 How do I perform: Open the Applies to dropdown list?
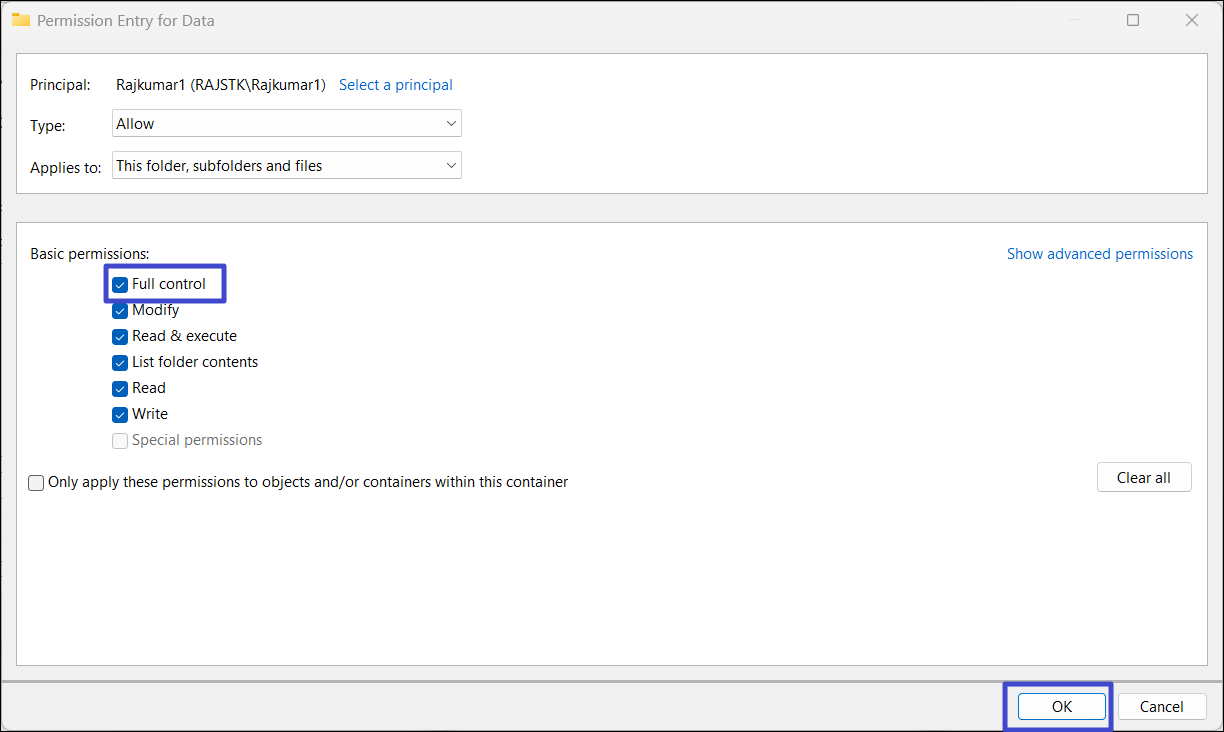(x=287, y=166)
